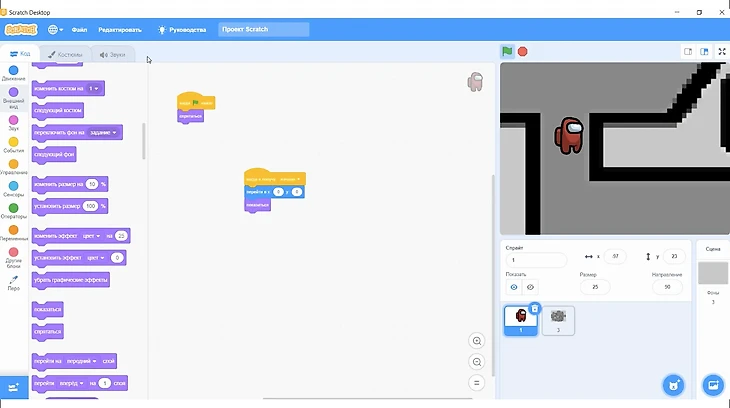Edit the project title field
Image resolution: width=730 pixels, height=408 pixels.
pos(264,29)
